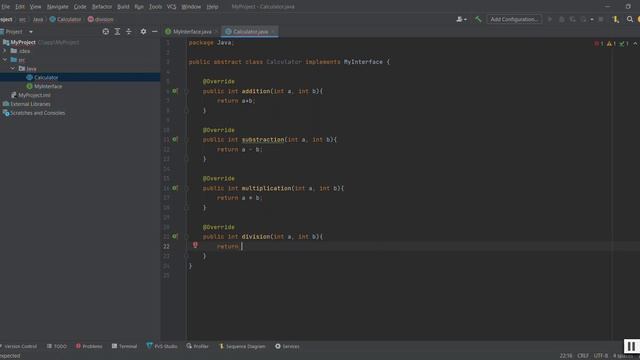640x360 pixels.
Task: Select External Libraries in the project tree
Action: tap(30, 104)
